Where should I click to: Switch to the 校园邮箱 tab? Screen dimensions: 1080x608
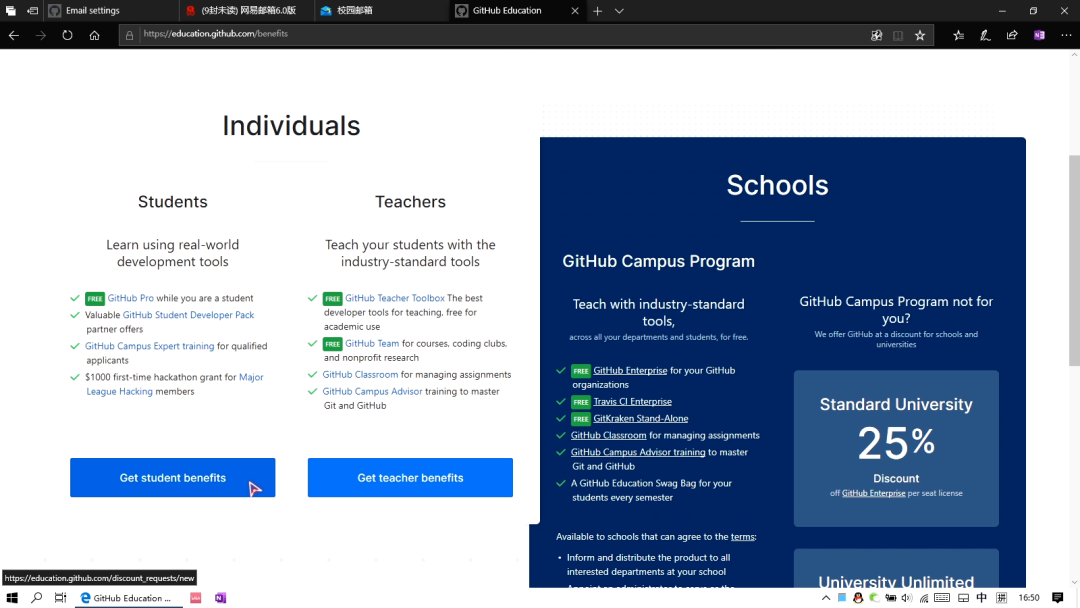pos(381,11)
